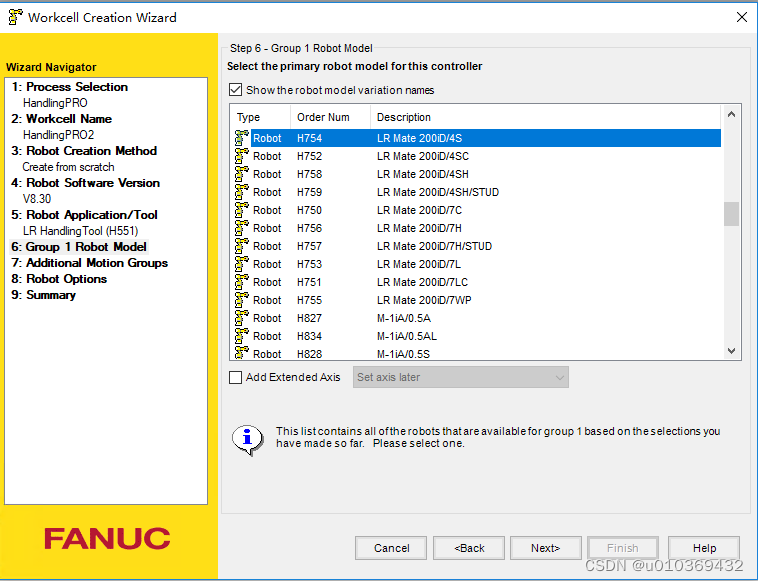
Task: Go to step 9 Summary
Action: pyautogui.click(x=44, y=295)
